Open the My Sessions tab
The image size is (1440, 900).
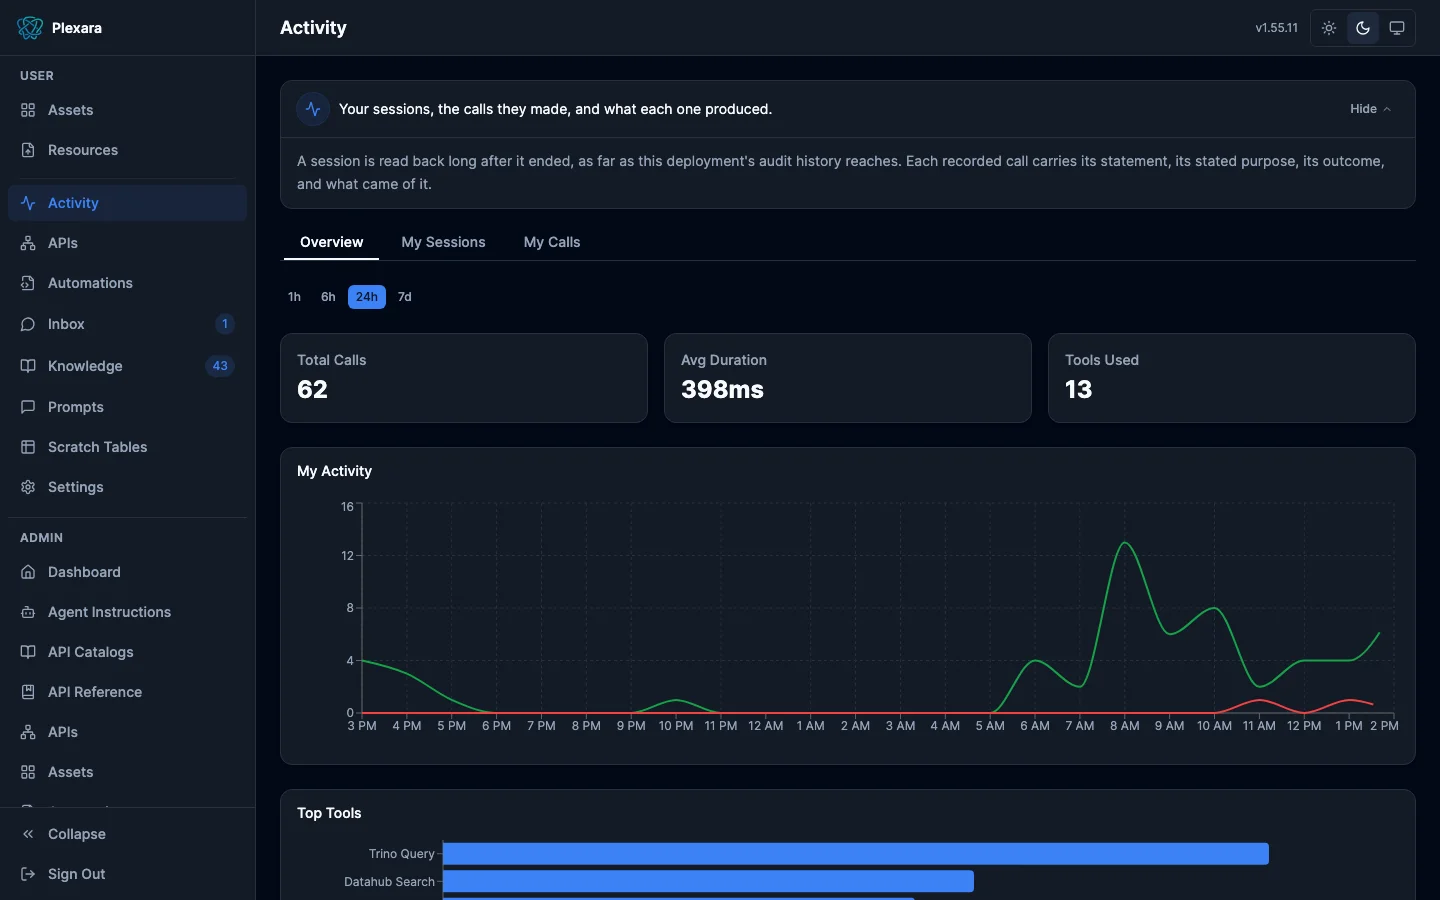click(443, 242)
